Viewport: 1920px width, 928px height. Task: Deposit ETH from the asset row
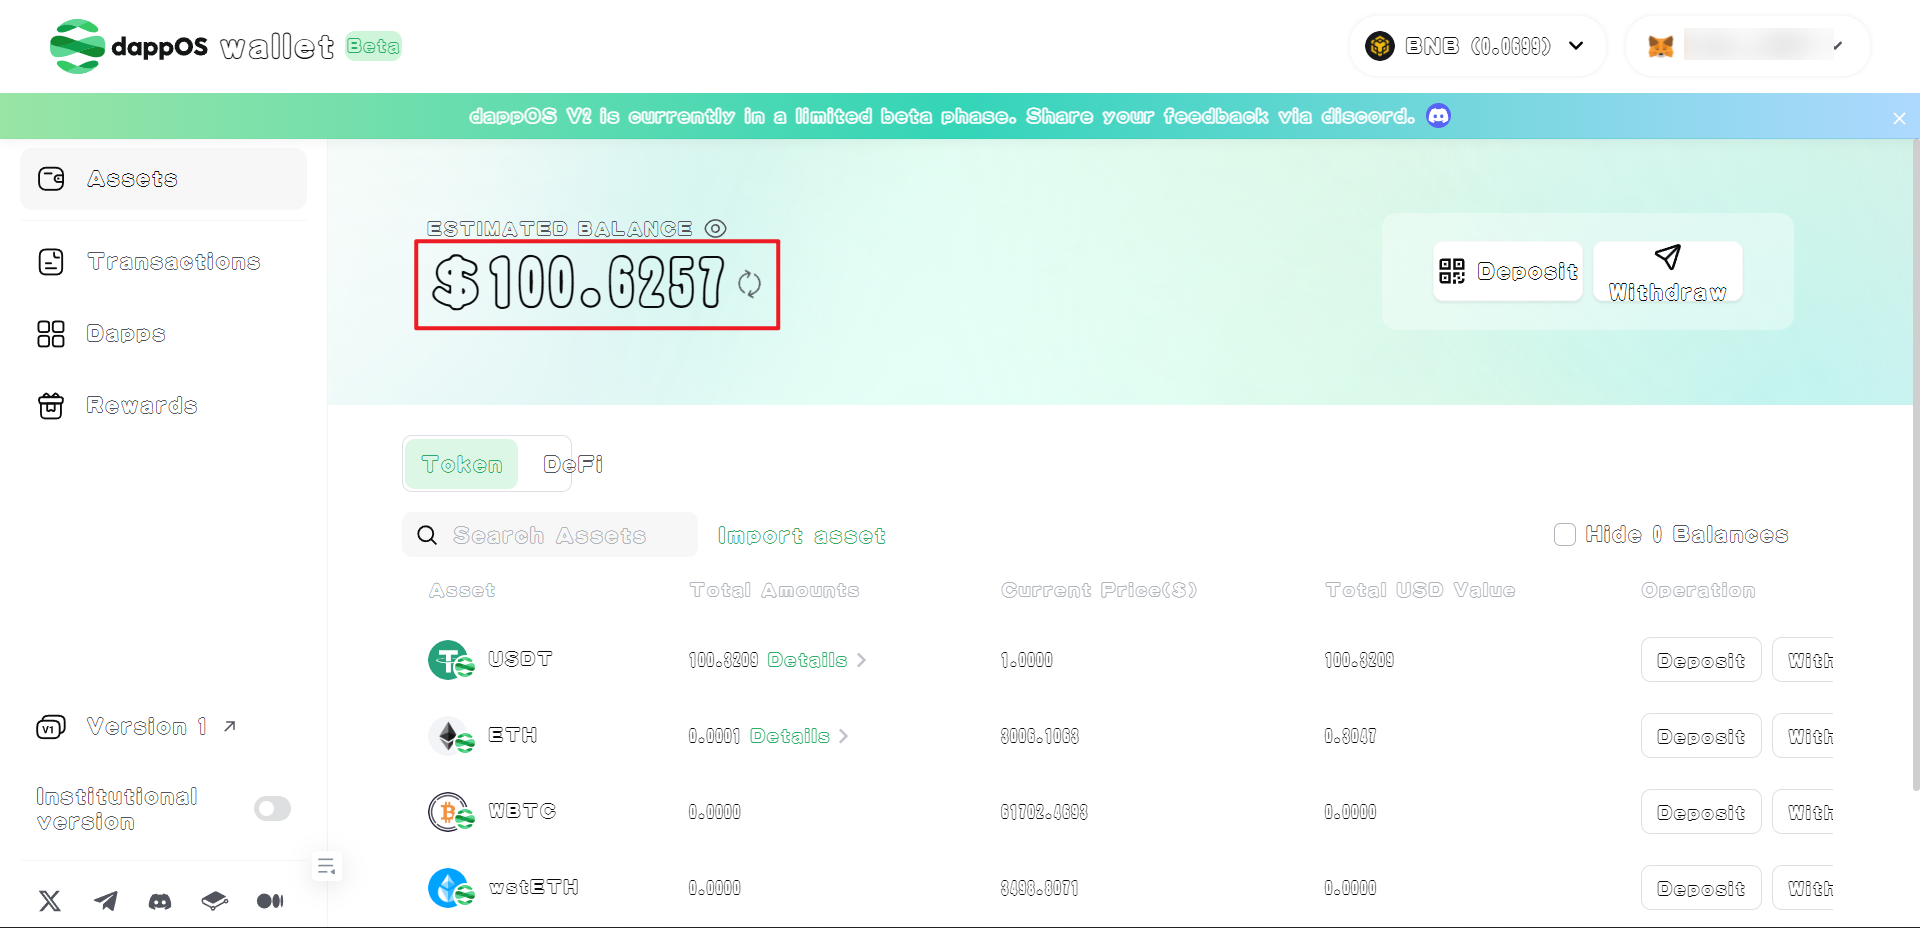[1701, 736]
